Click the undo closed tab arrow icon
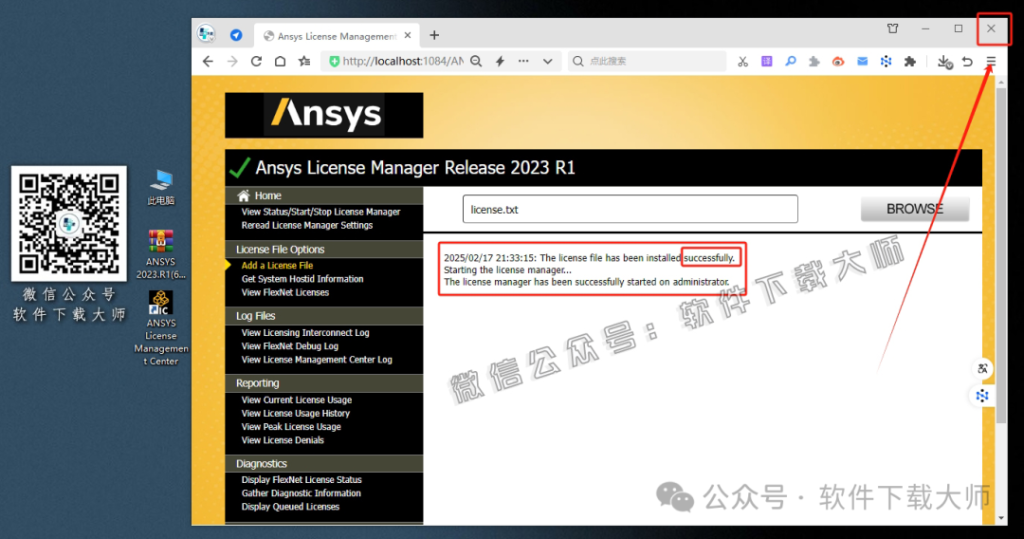This screenshot has width=1024, height=539. [967, 61]
